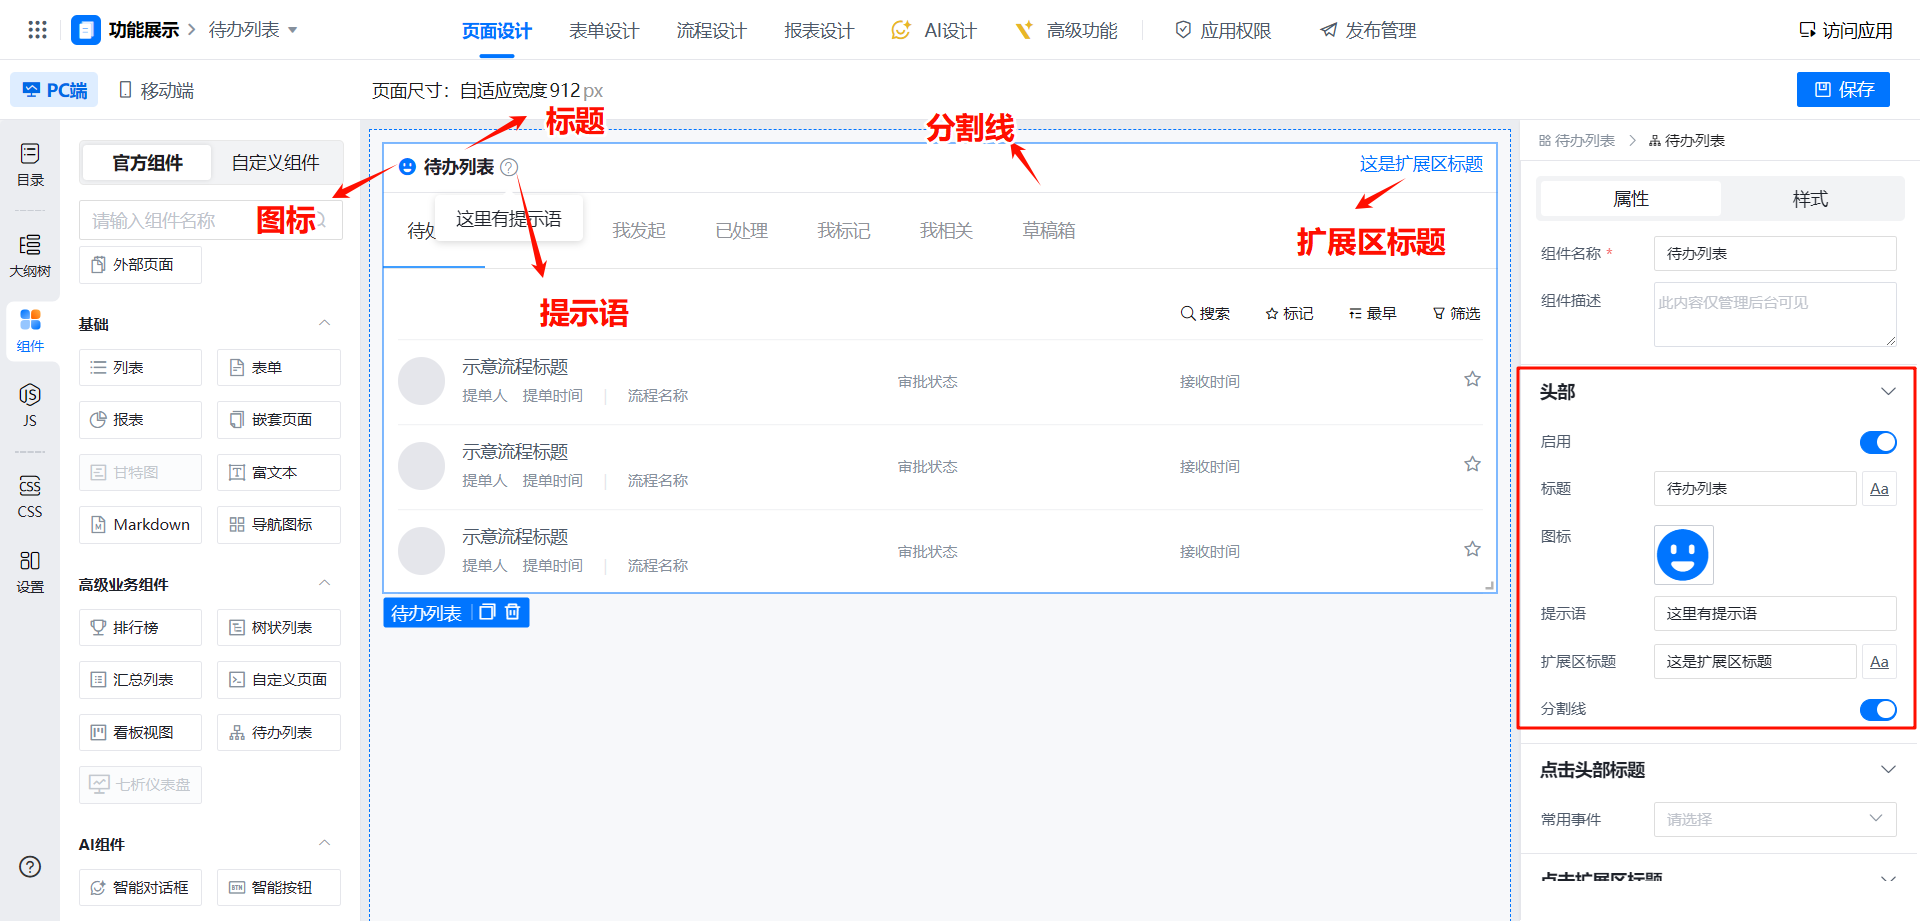Click the 提示语 input field
Screen dimensions: 1920x921
tap(1774, 614)
